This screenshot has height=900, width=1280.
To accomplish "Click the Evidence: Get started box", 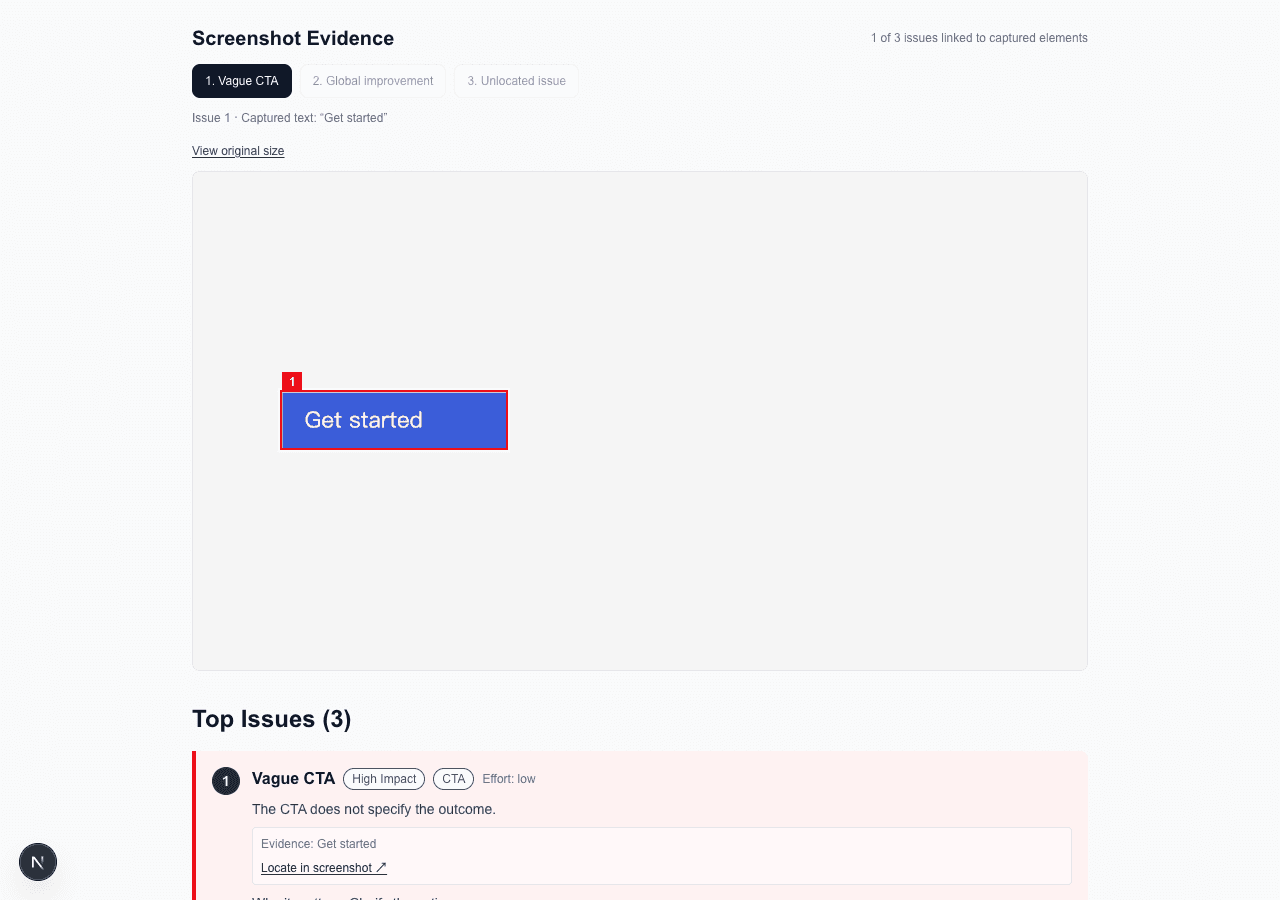I will (x=662, y=856).
